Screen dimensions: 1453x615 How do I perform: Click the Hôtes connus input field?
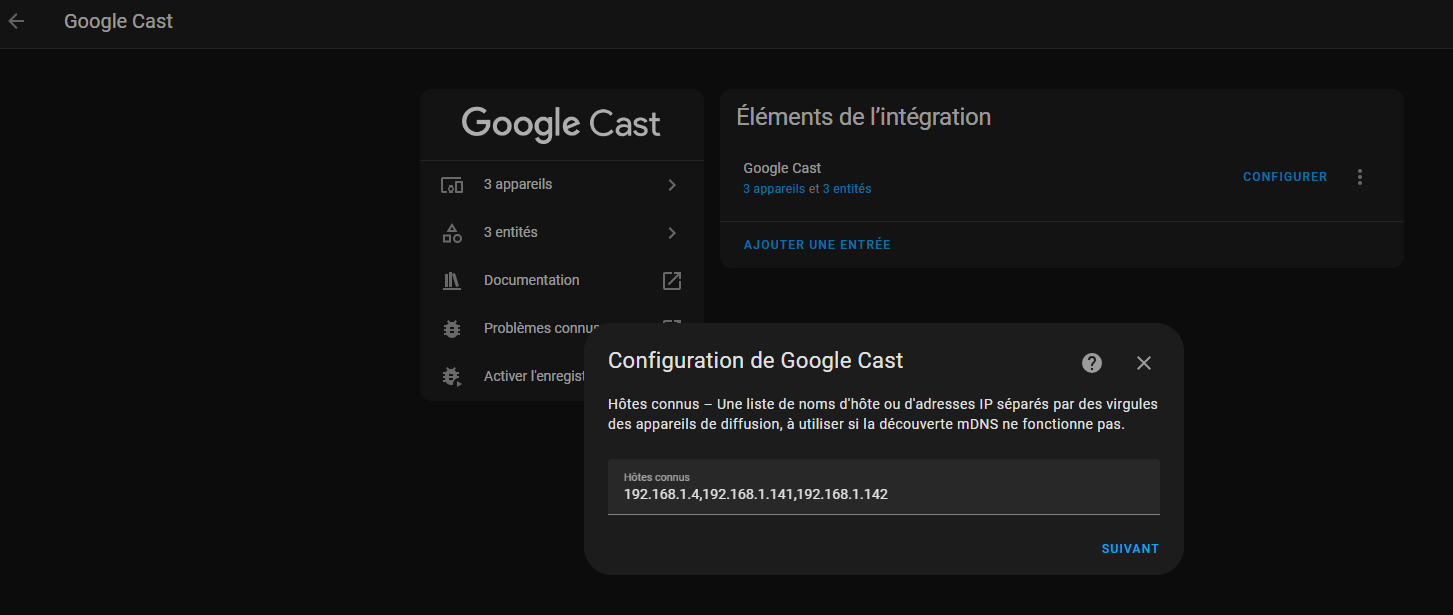tap(884, 487)
